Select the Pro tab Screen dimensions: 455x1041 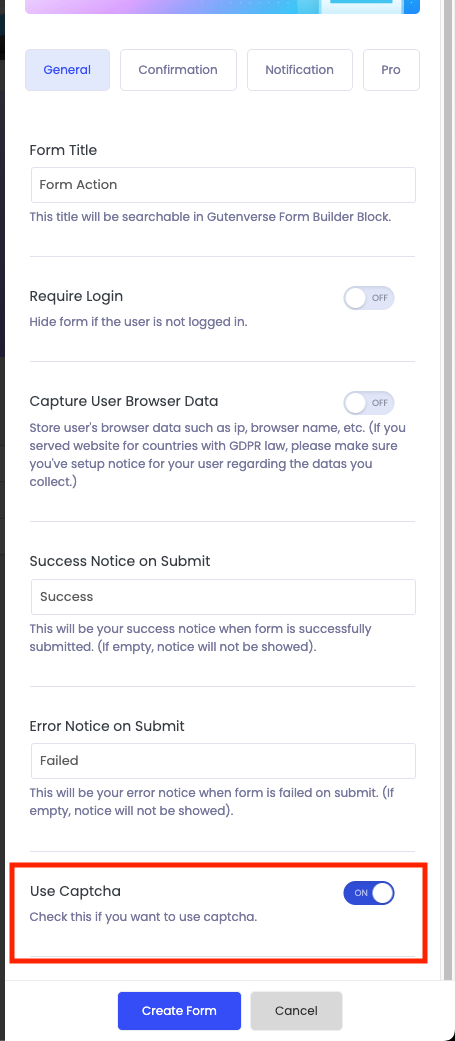(391, 70)
